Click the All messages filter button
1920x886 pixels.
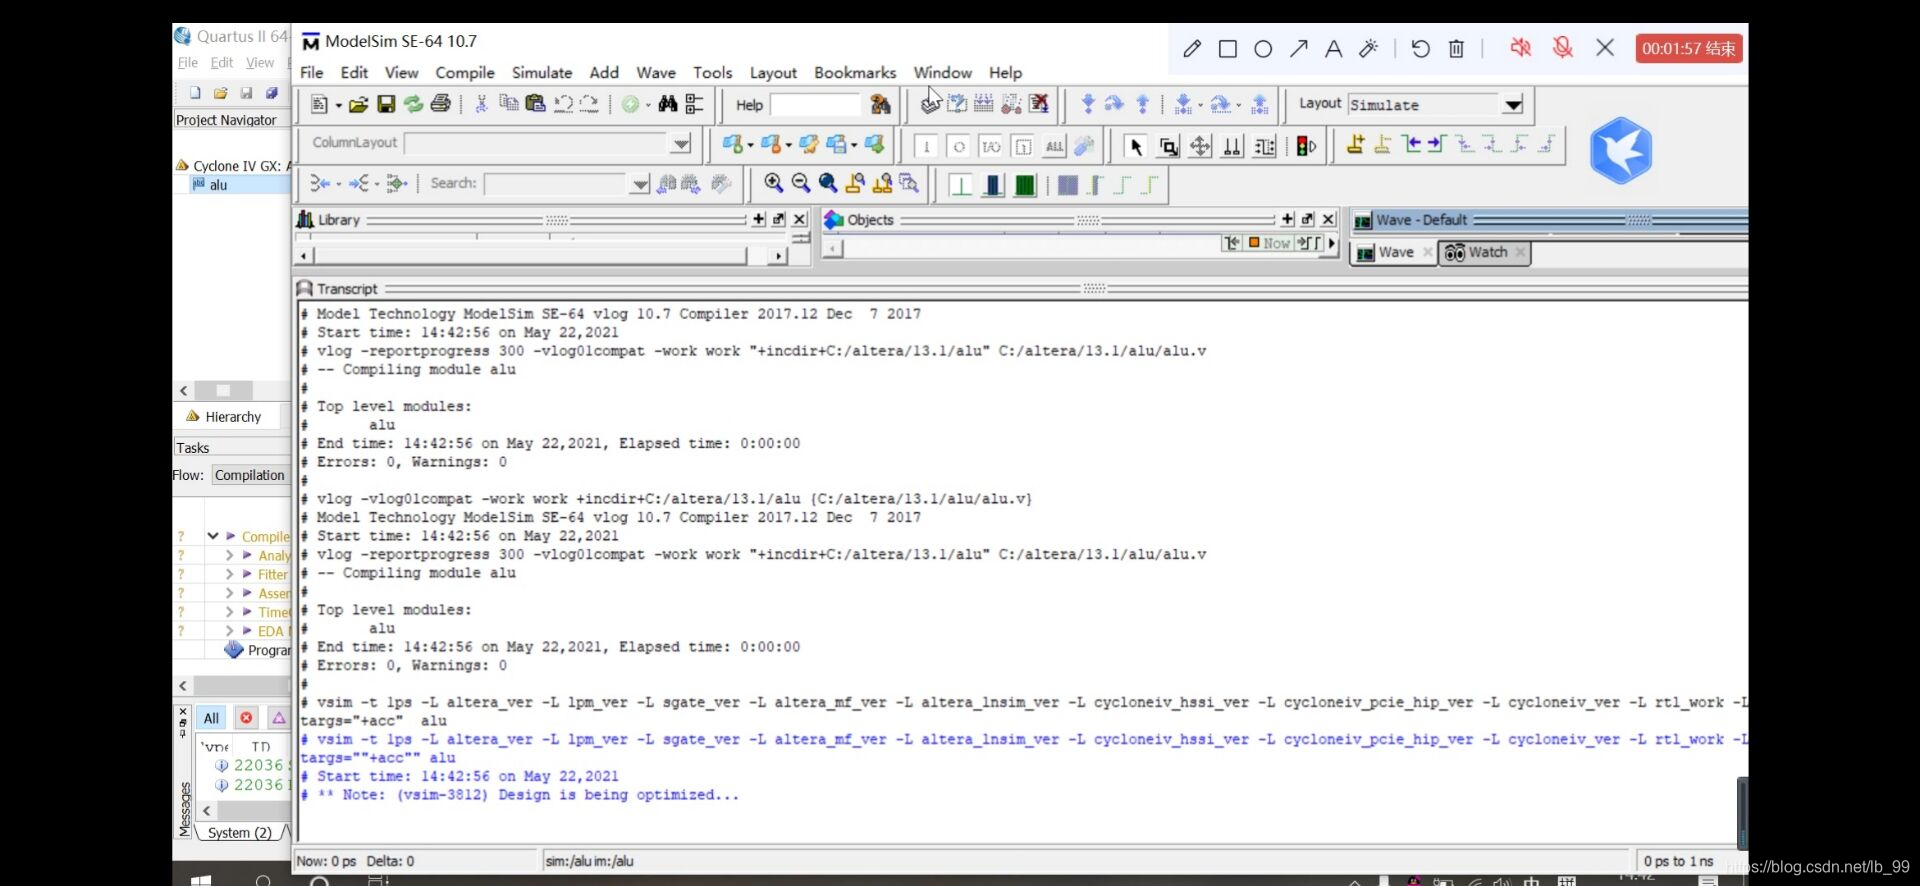[x=211, y=718]
